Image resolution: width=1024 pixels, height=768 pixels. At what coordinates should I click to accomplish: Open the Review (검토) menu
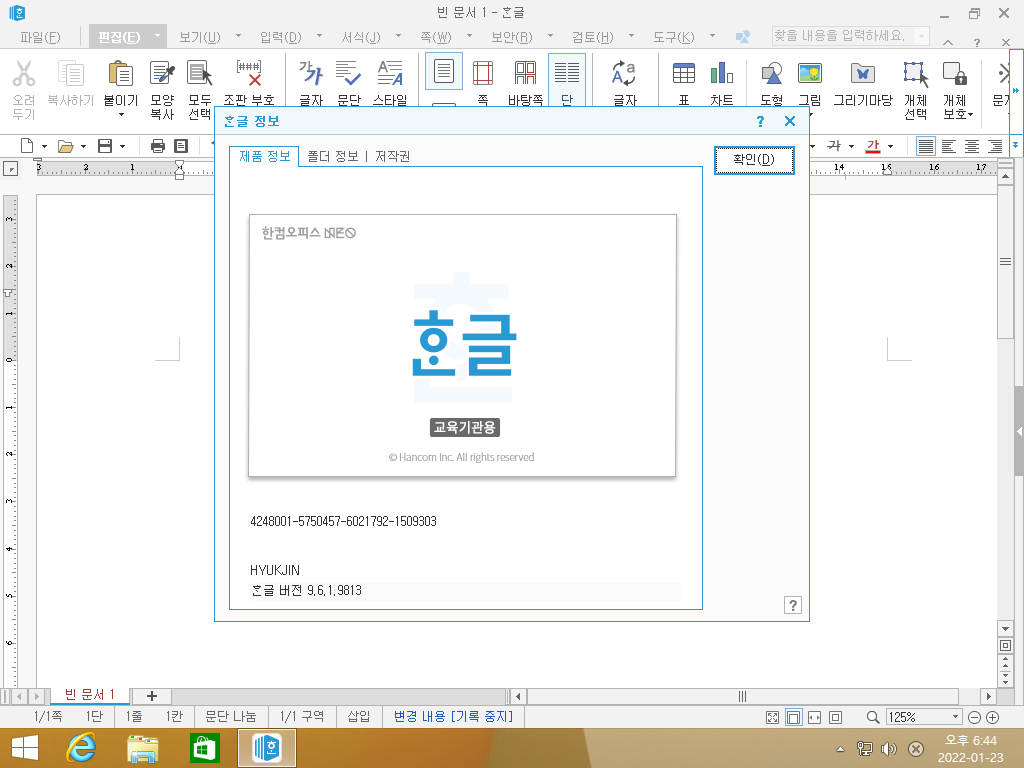tap(593, 37)
